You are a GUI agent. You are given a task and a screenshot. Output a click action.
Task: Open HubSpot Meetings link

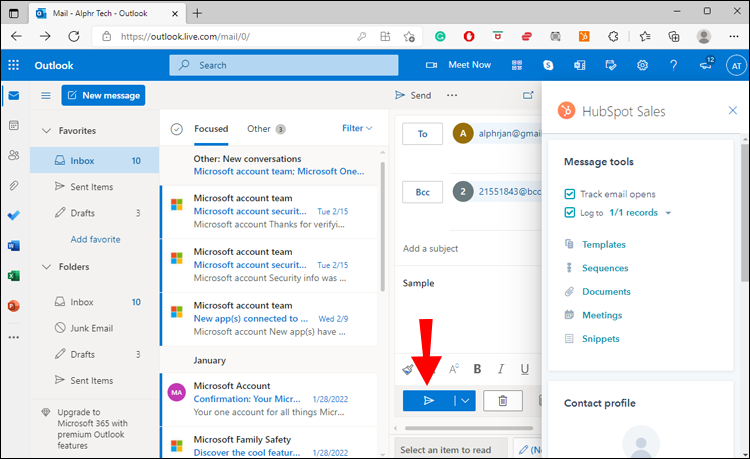[602, 315]
